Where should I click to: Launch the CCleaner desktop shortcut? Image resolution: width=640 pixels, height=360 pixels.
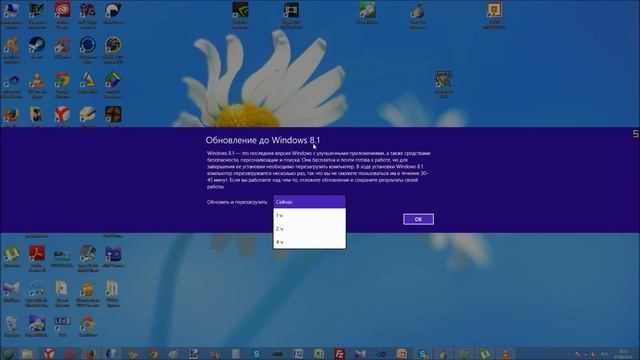point(62,48)
